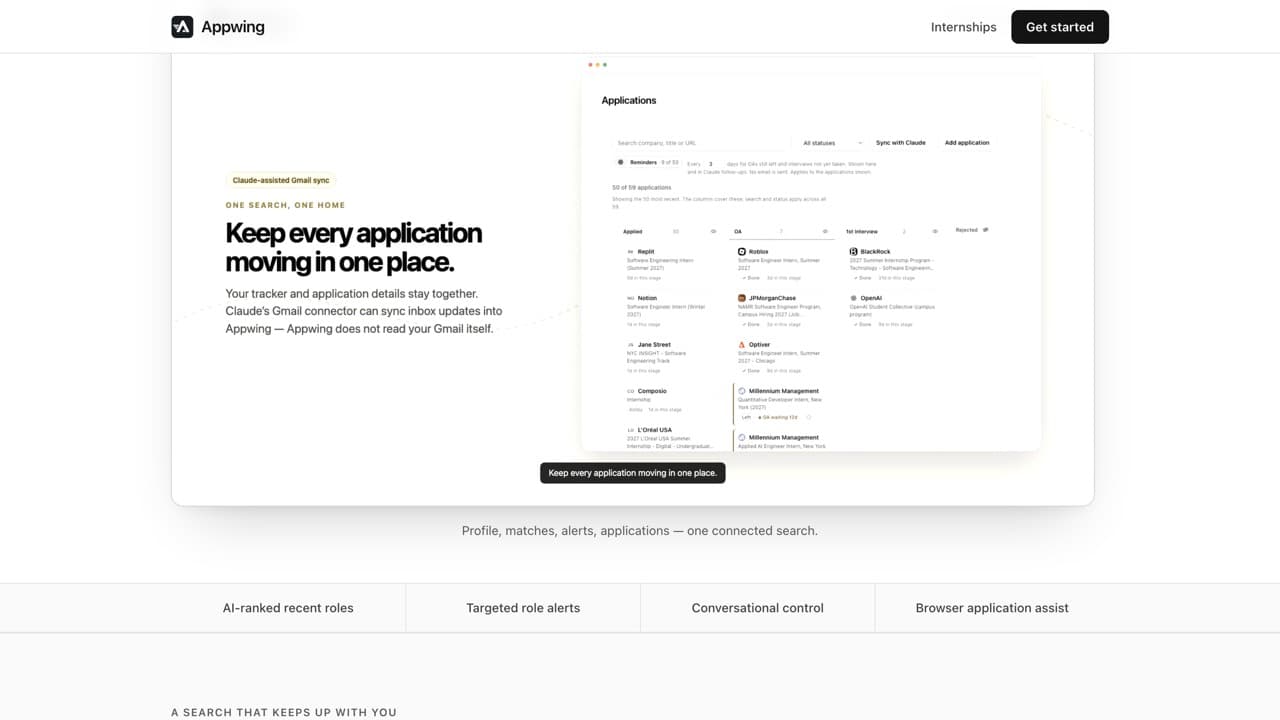This screenshot has height=720, width=1280.
Task: Select the AI-ranked recent roles tab
Action: [x=288, y=608]
